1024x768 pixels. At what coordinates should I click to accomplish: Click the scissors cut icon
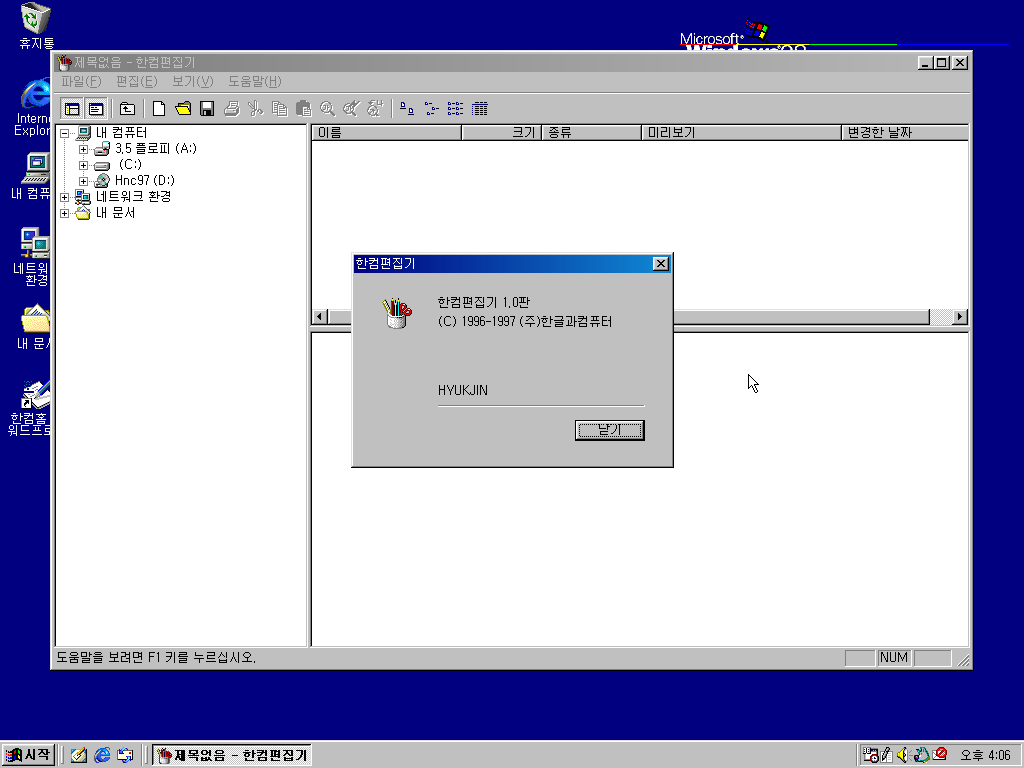tap(255, 109)
